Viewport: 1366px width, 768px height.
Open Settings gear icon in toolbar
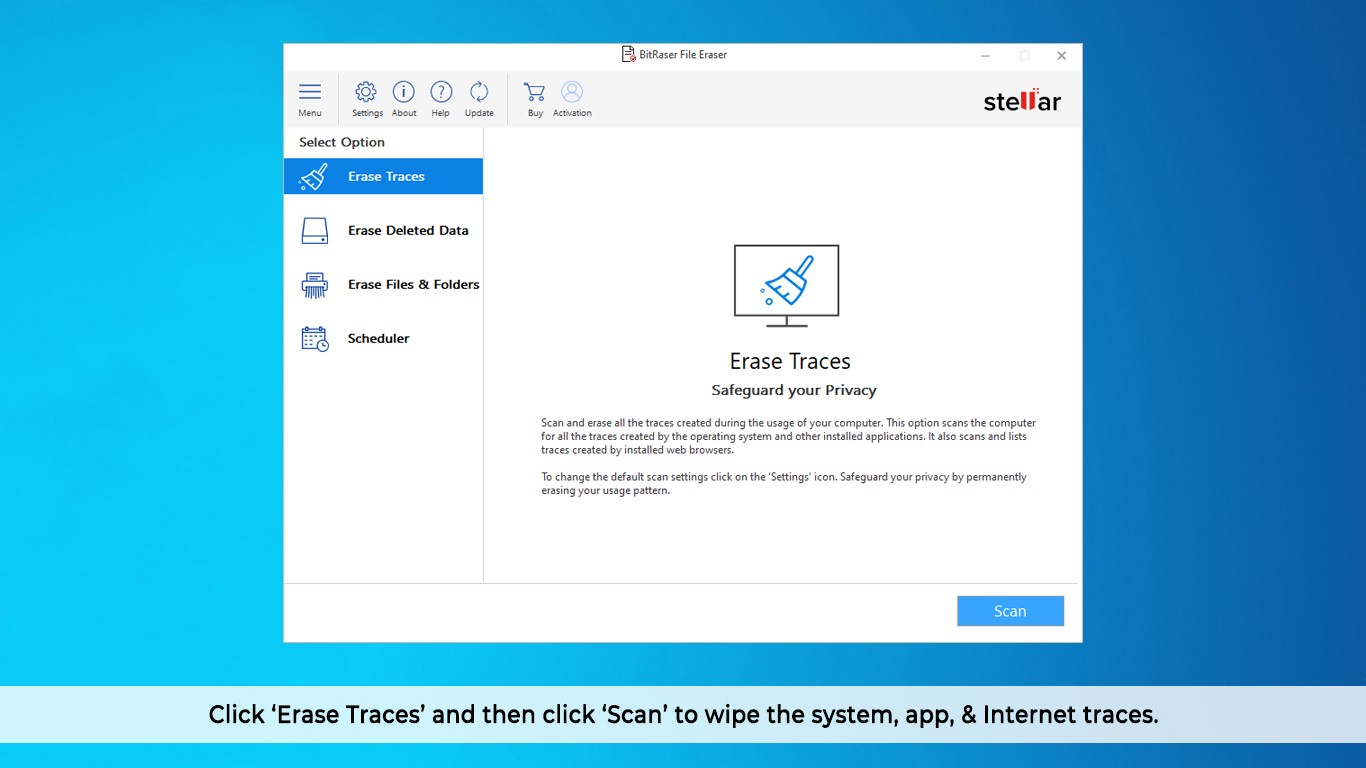pos(366,92)
